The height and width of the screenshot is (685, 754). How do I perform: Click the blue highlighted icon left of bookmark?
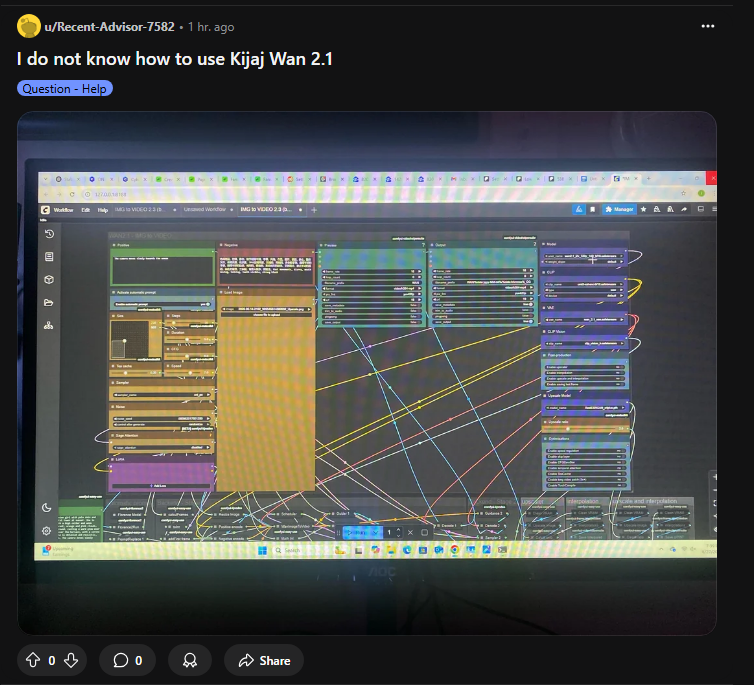tap(578, 209)
